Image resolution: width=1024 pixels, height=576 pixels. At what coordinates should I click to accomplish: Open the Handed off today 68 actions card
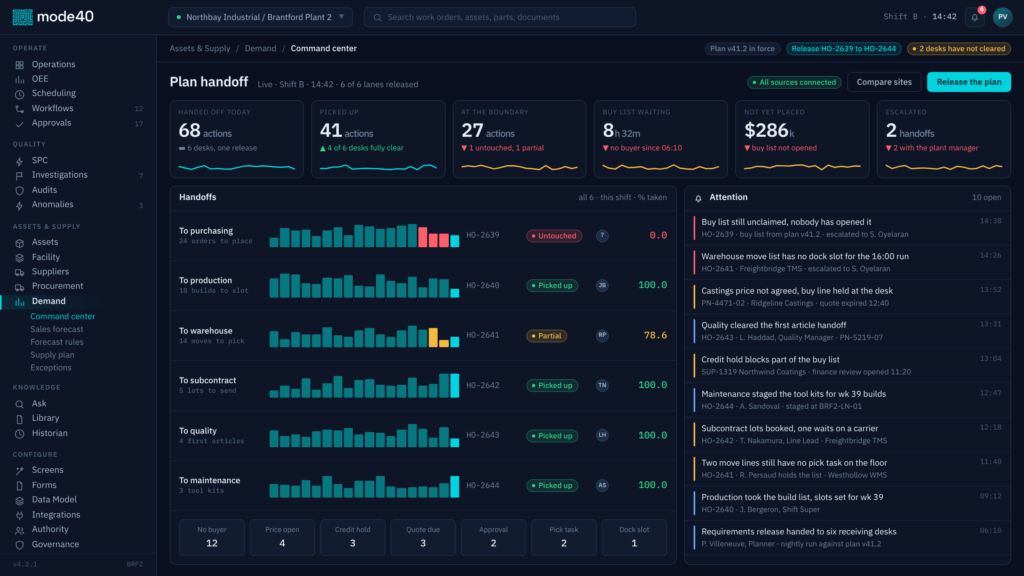tap(236, 139)
